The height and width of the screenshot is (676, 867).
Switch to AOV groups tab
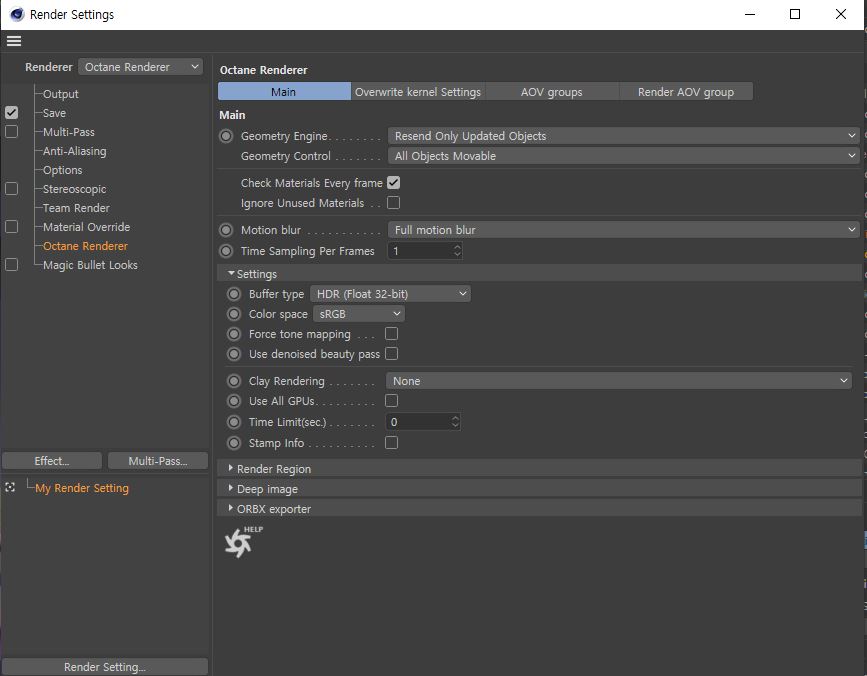coord(552,92)
